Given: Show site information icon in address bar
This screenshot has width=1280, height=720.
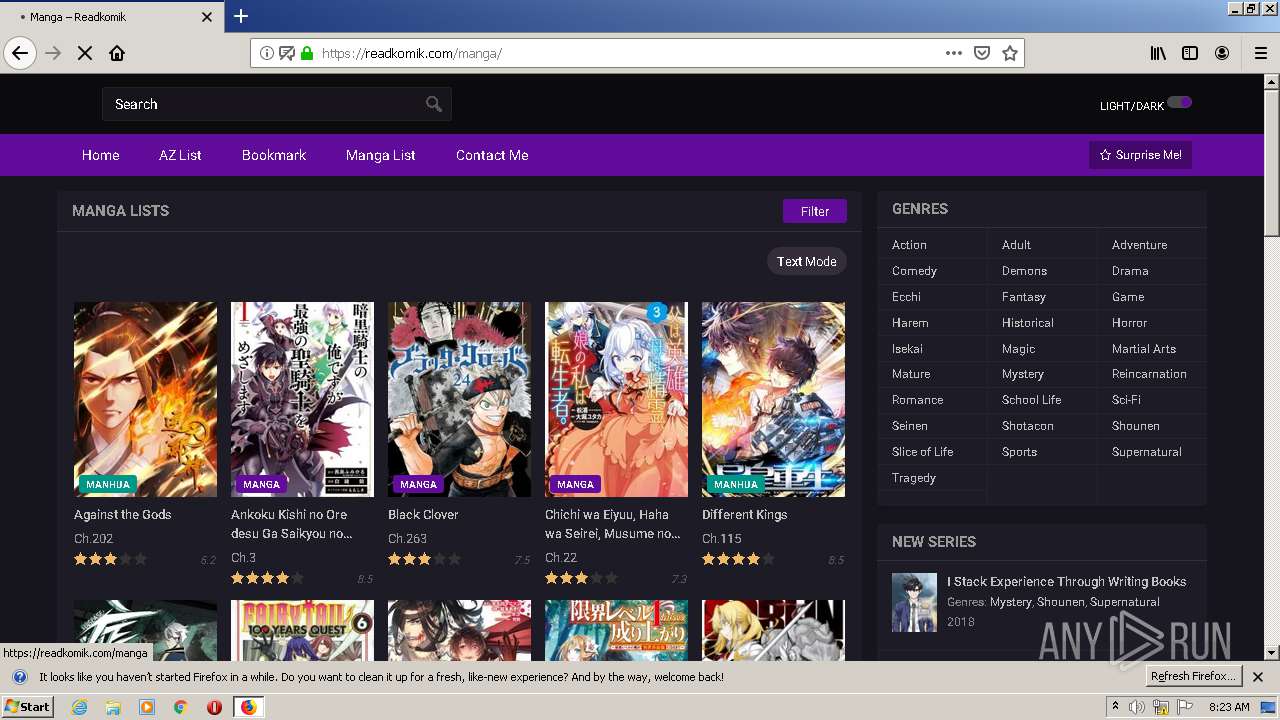Looking at the screenshot, I should (x=267, y=53).
